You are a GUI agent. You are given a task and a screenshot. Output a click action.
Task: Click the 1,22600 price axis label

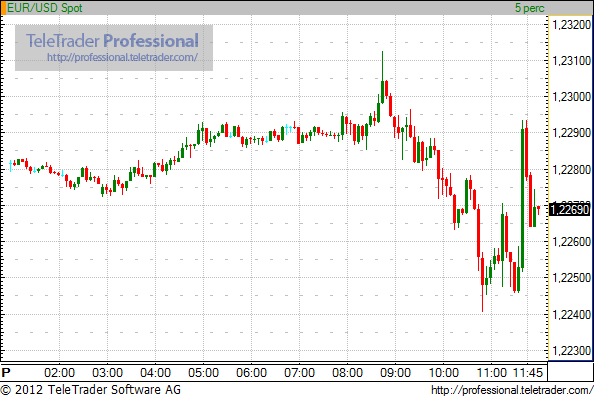coord(572,241)
